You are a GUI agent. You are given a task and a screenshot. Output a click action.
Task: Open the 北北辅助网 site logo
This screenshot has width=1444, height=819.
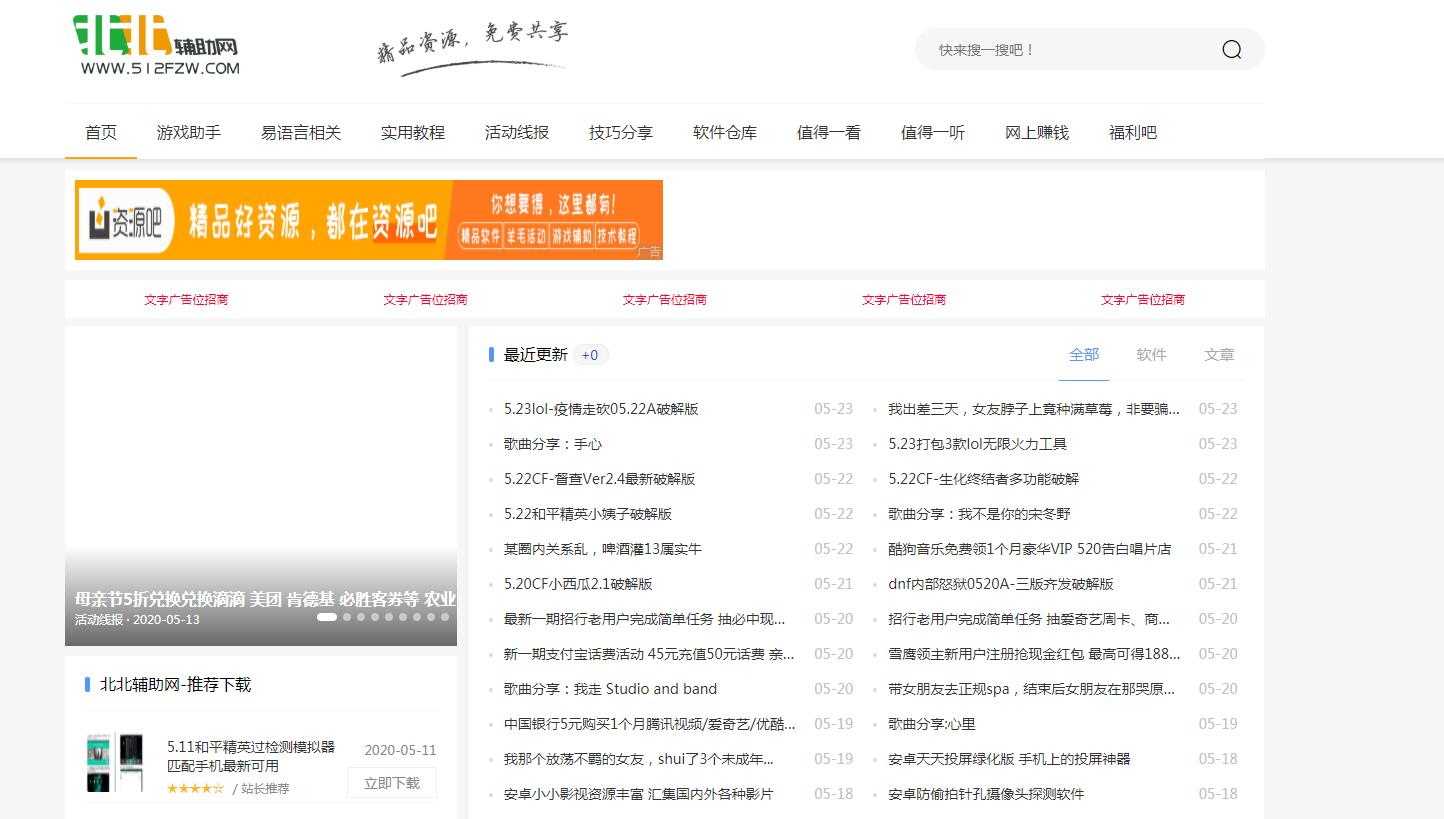coord(156,46)
